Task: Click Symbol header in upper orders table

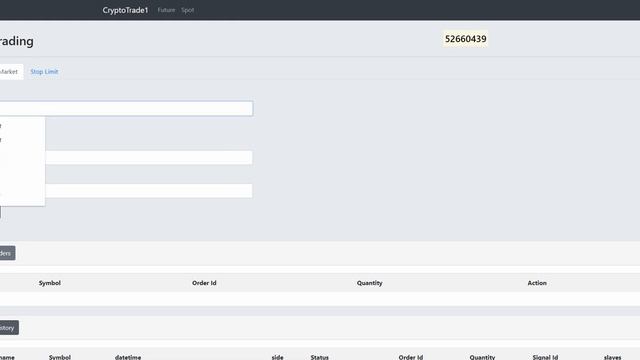Action: pyautogui.click(x=50, y=283)
